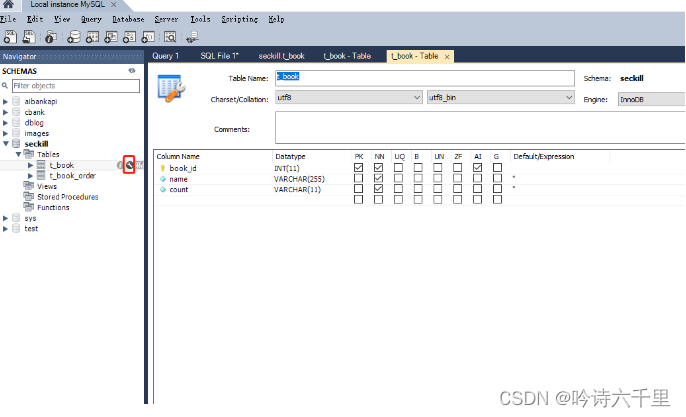Toggle NN checkbox for count column
The width and height of the screenshot is (686, 417).
378,189
